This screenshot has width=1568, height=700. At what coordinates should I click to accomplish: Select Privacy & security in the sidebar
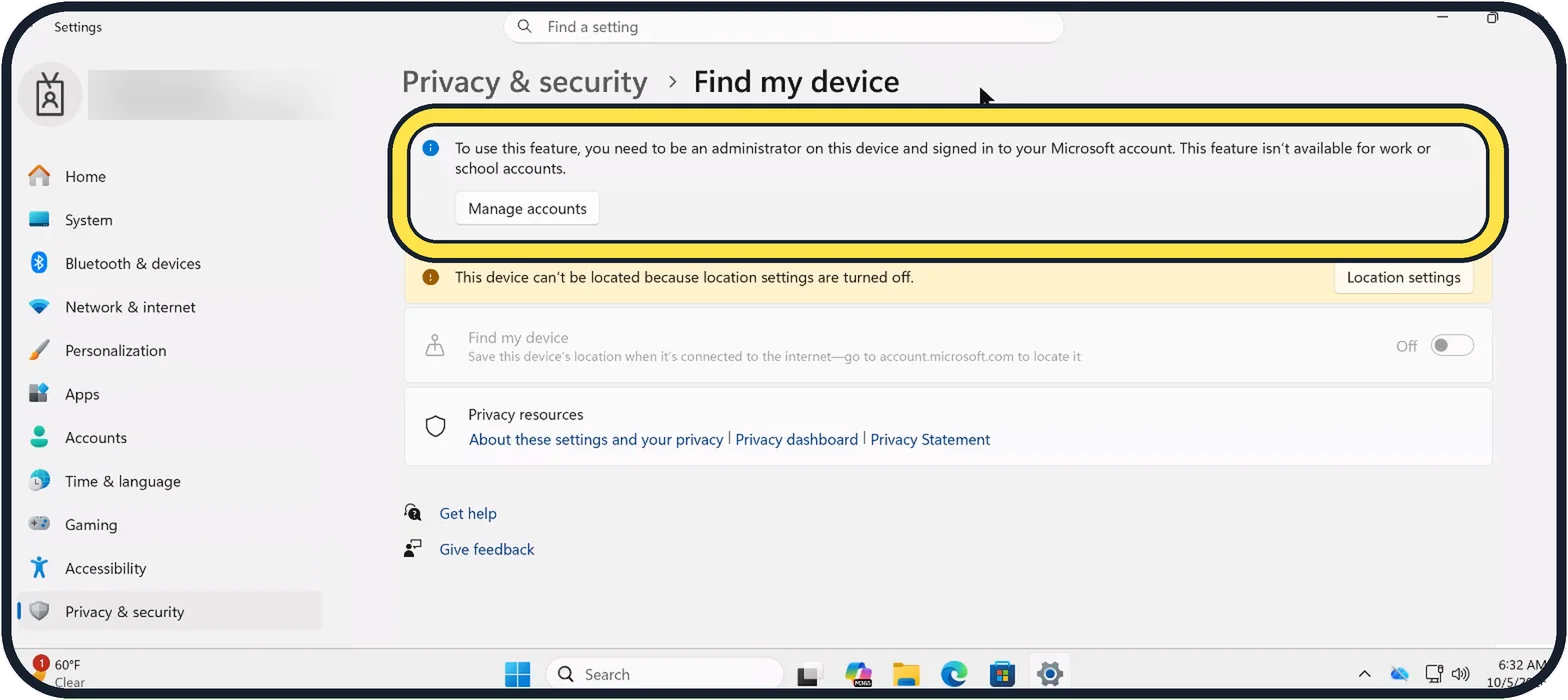(169, 611)
